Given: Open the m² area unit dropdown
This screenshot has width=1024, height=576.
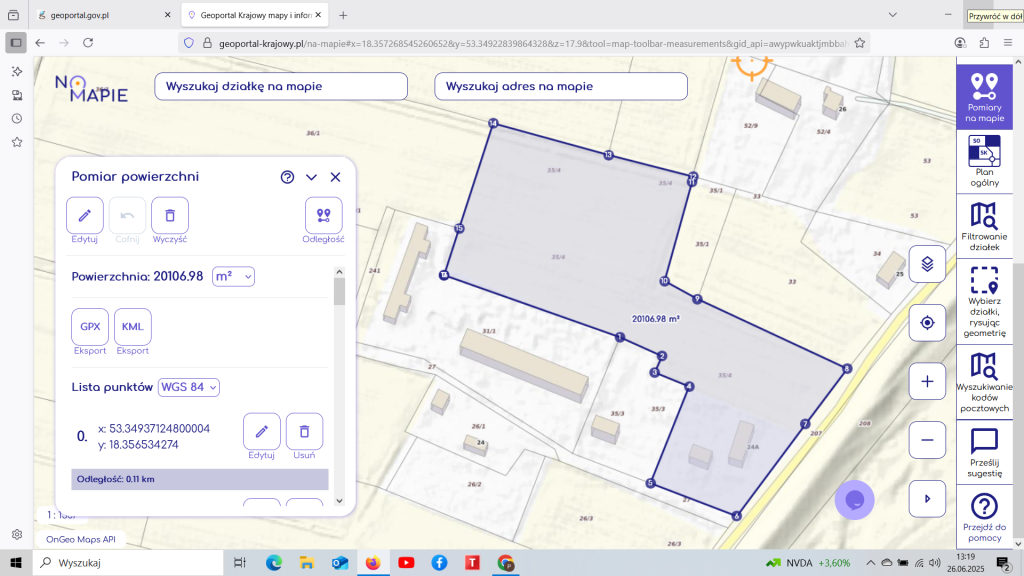Looking at the screenshot, I should pyautogui.click(x=233, y=276).
